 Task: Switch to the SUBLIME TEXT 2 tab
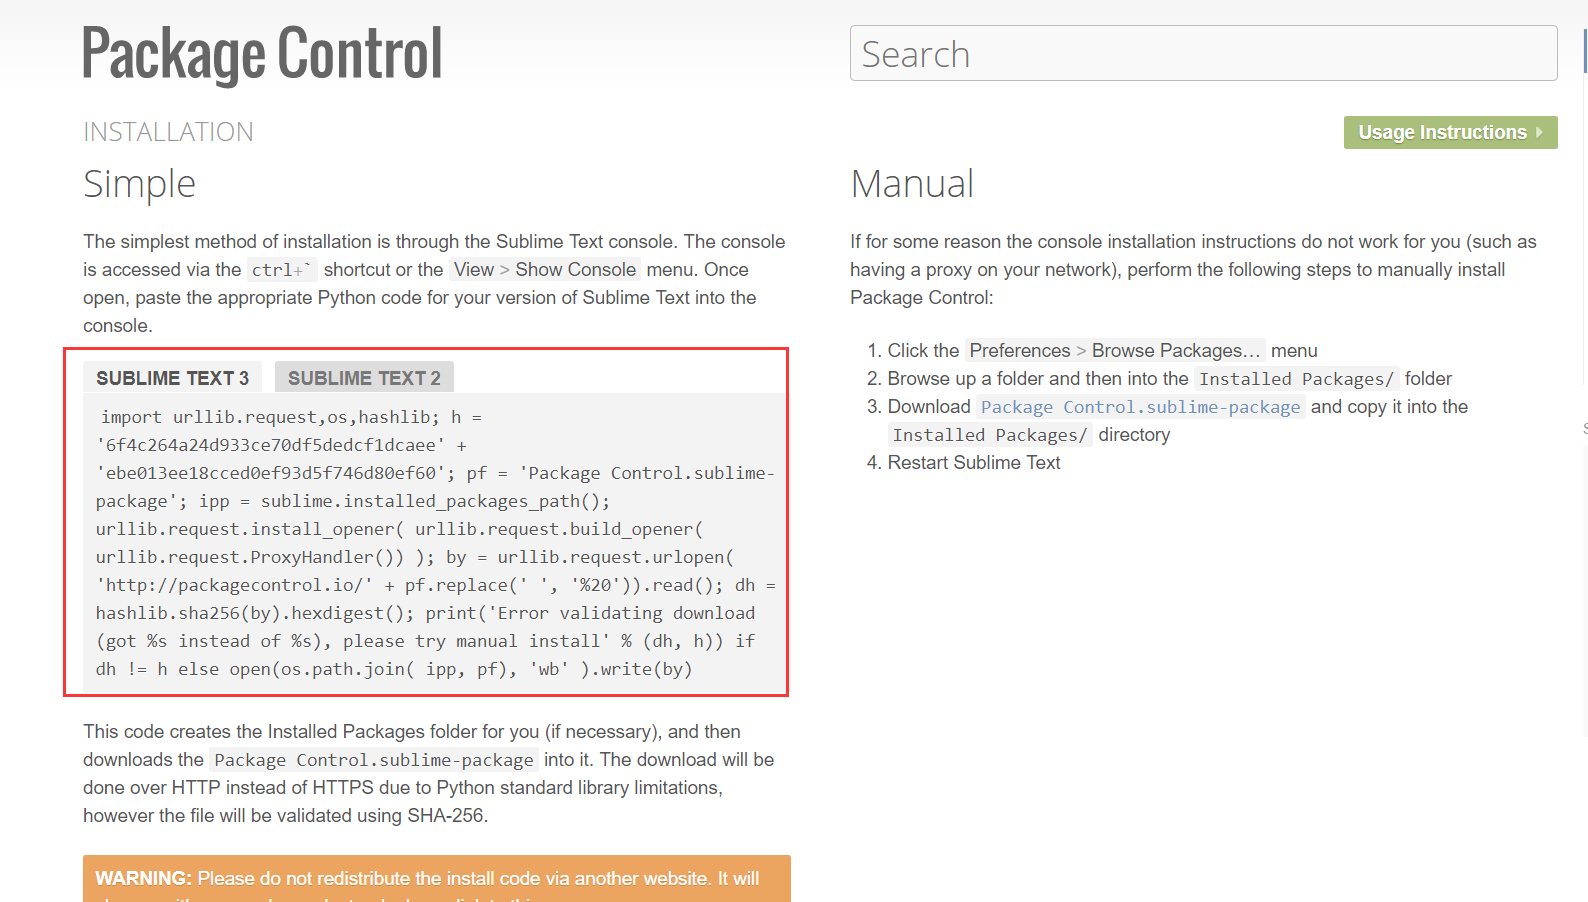pos(364,378)
